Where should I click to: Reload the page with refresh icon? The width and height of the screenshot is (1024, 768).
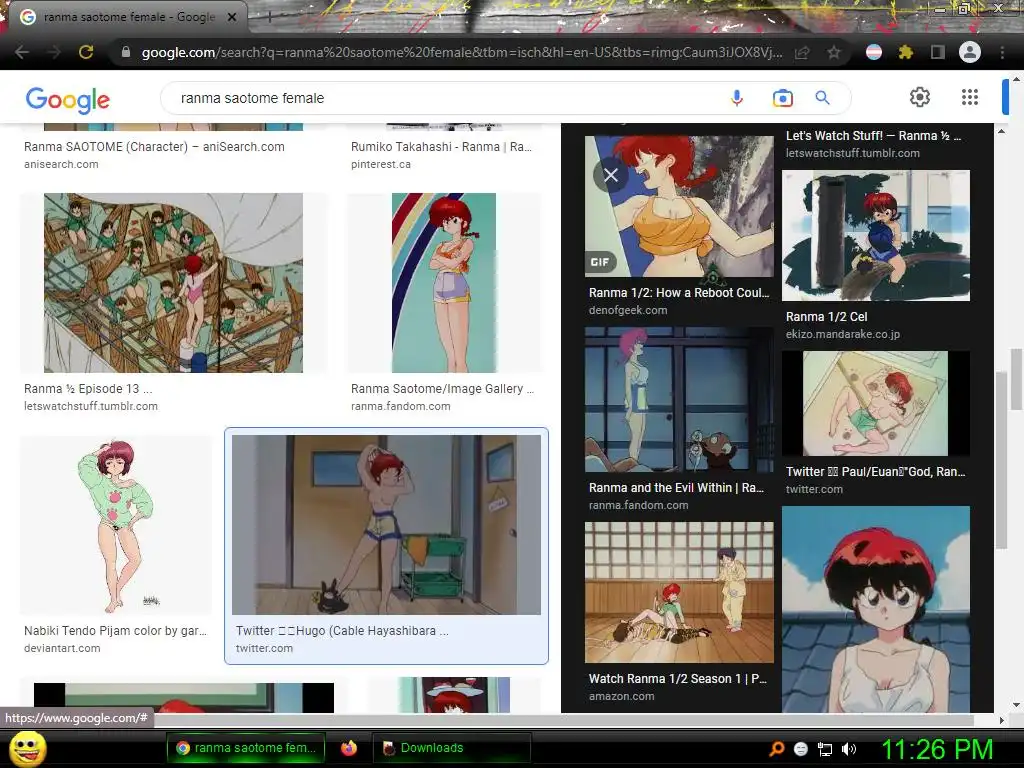[86, 52]
